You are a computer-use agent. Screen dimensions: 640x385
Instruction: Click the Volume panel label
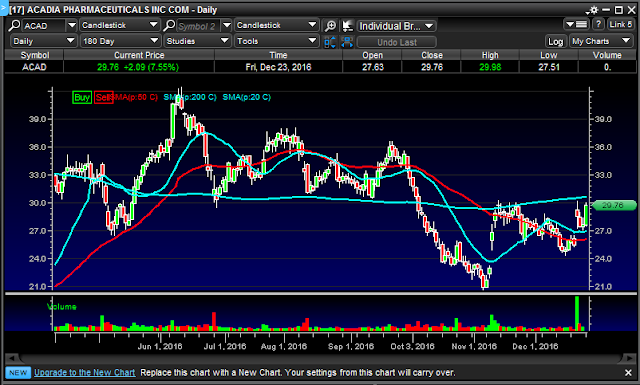tap(62, 307)
